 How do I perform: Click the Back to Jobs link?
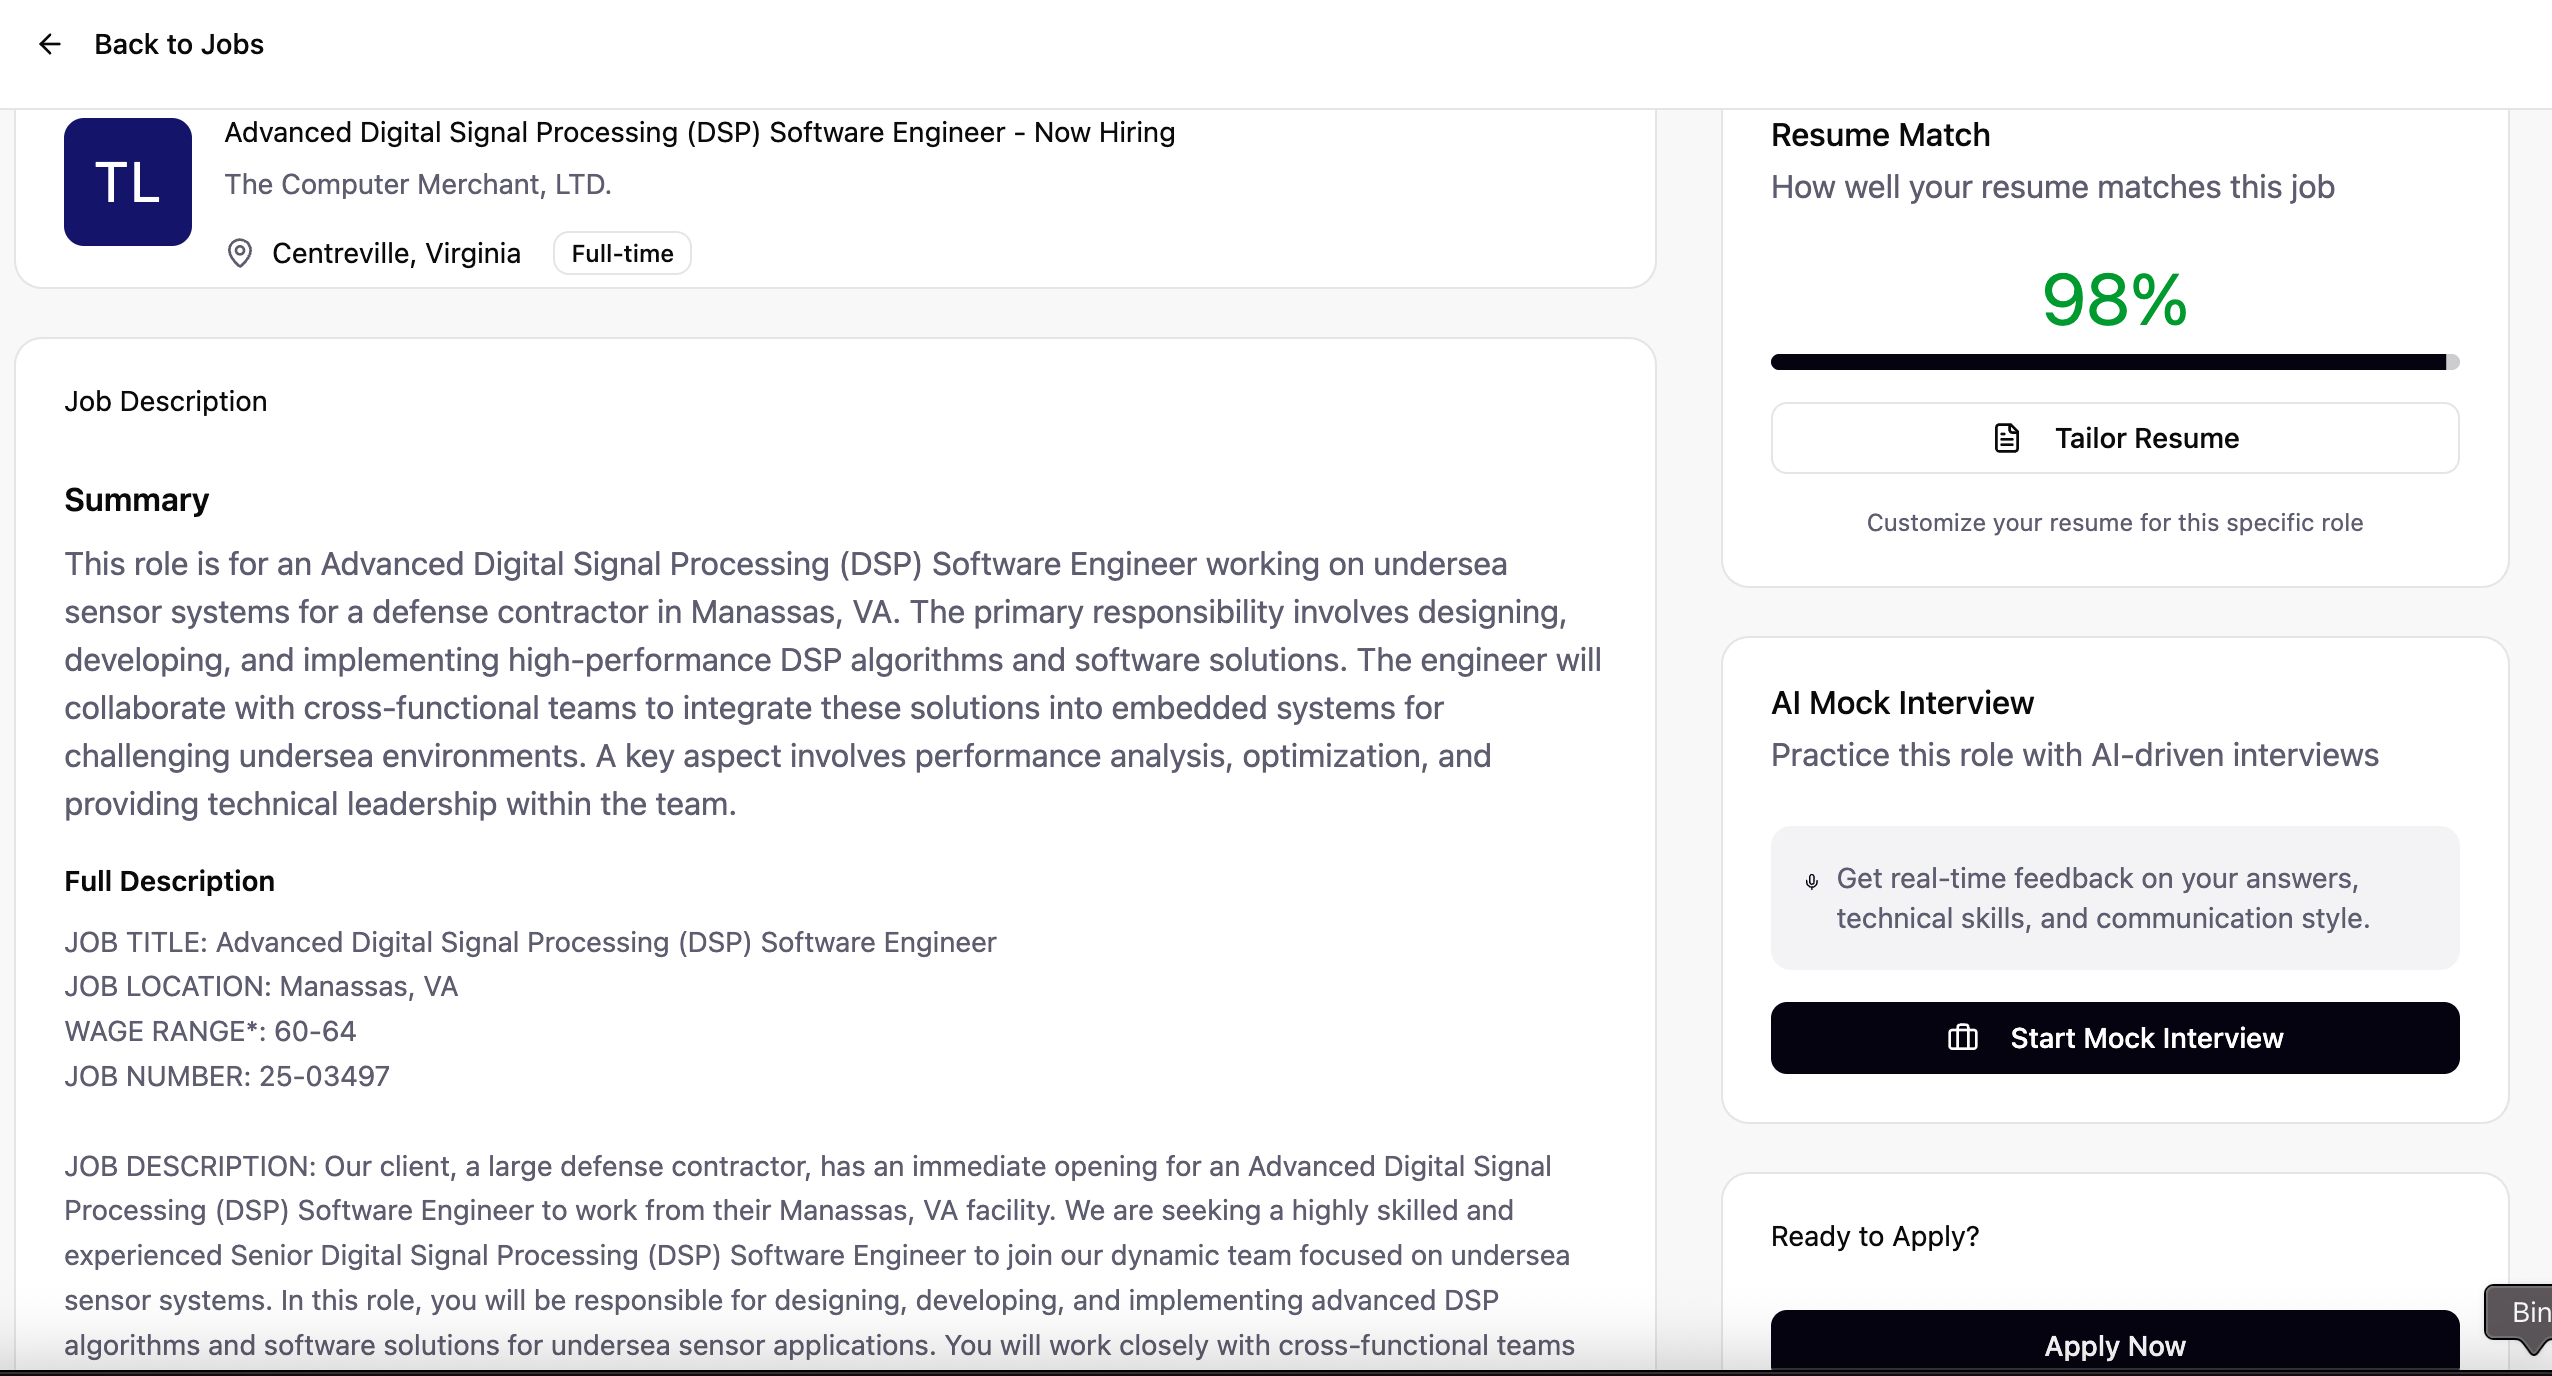click(179, 44)
